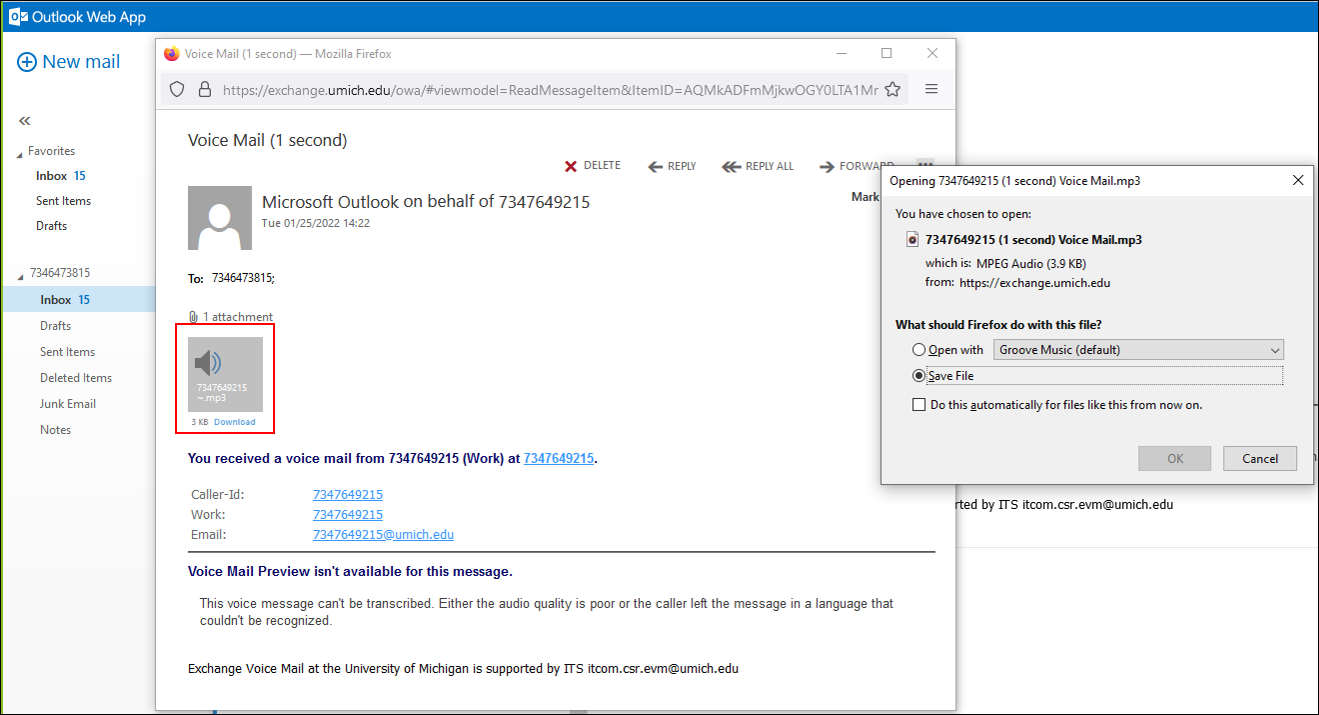Minimize the Firefox message window
Screen dimensions: 1319x715
(840, 53)
